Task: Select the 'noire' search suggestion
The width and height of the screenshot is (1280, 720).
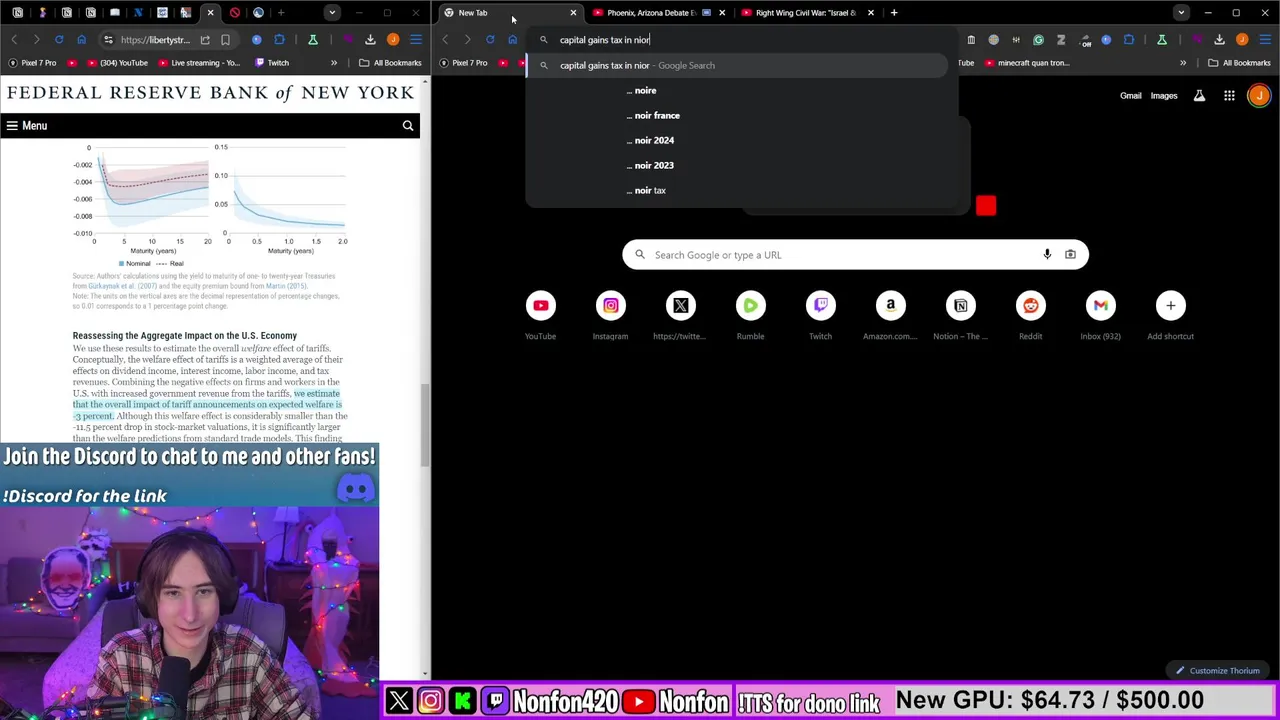Action: (x=737, y=90)
